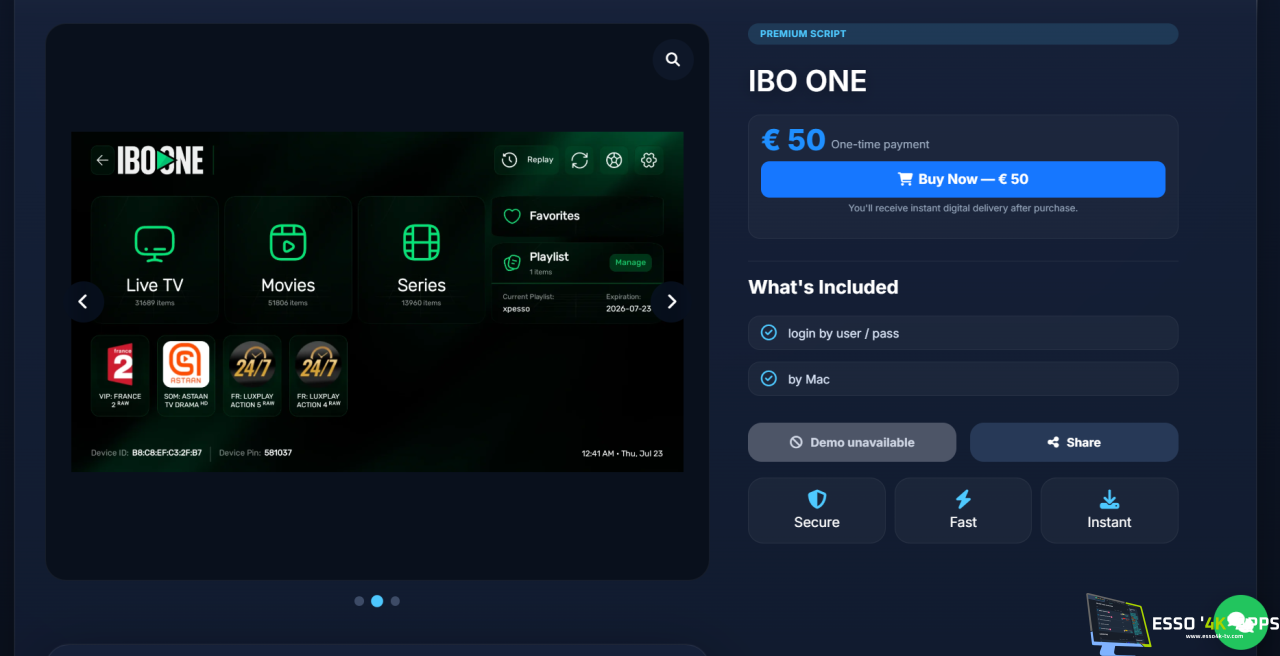Click the IBO ONE product title
Image resolution: width=1280 pixels, height=656 pixels.
[x=807, y=81]
